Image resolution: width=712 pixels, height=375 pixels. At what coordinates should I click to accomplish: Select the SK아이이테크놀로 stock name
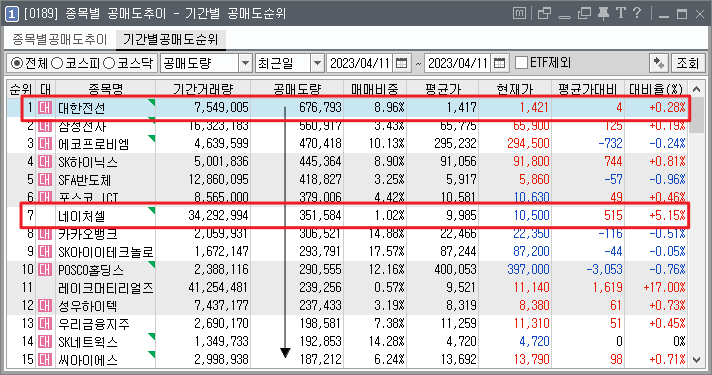[x=106, y=252]
